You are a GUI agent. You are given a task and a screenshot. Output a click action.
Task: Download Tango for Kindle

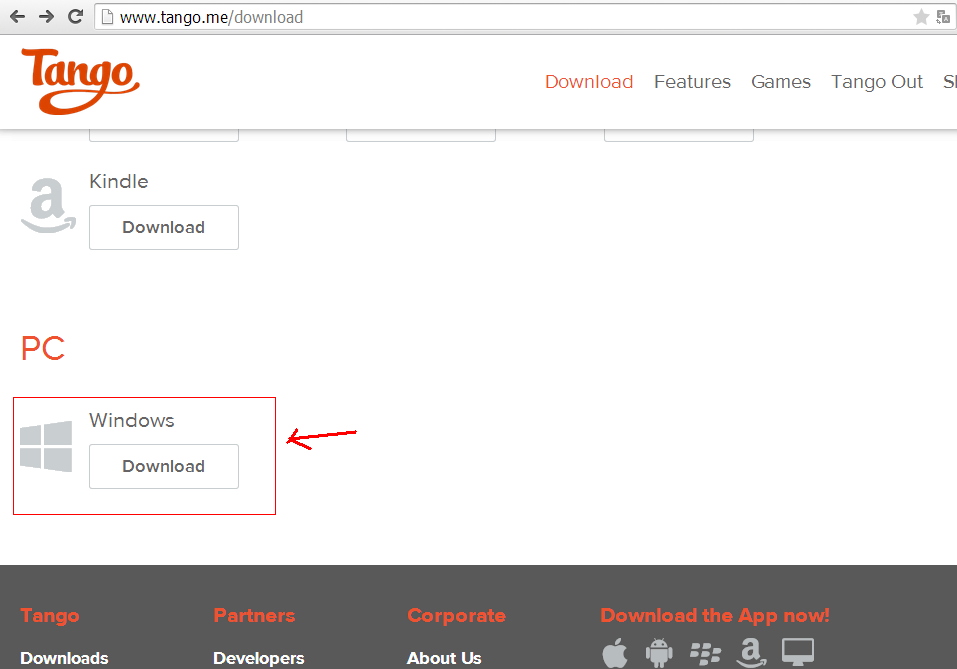[164, 227]
